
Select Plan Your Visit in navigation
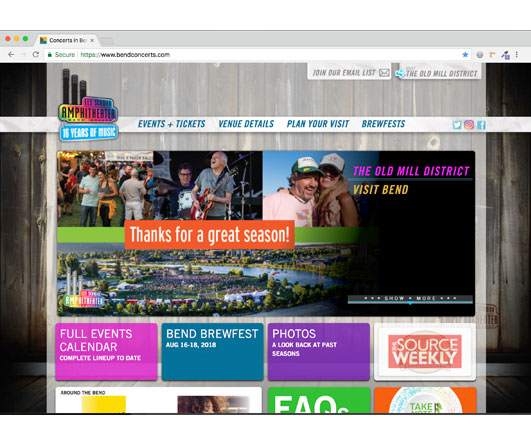(318, 124)
